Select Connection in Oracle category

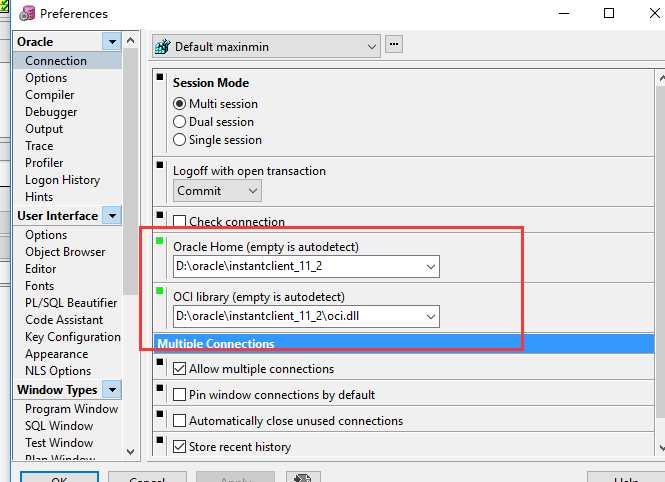click(56, 61)
